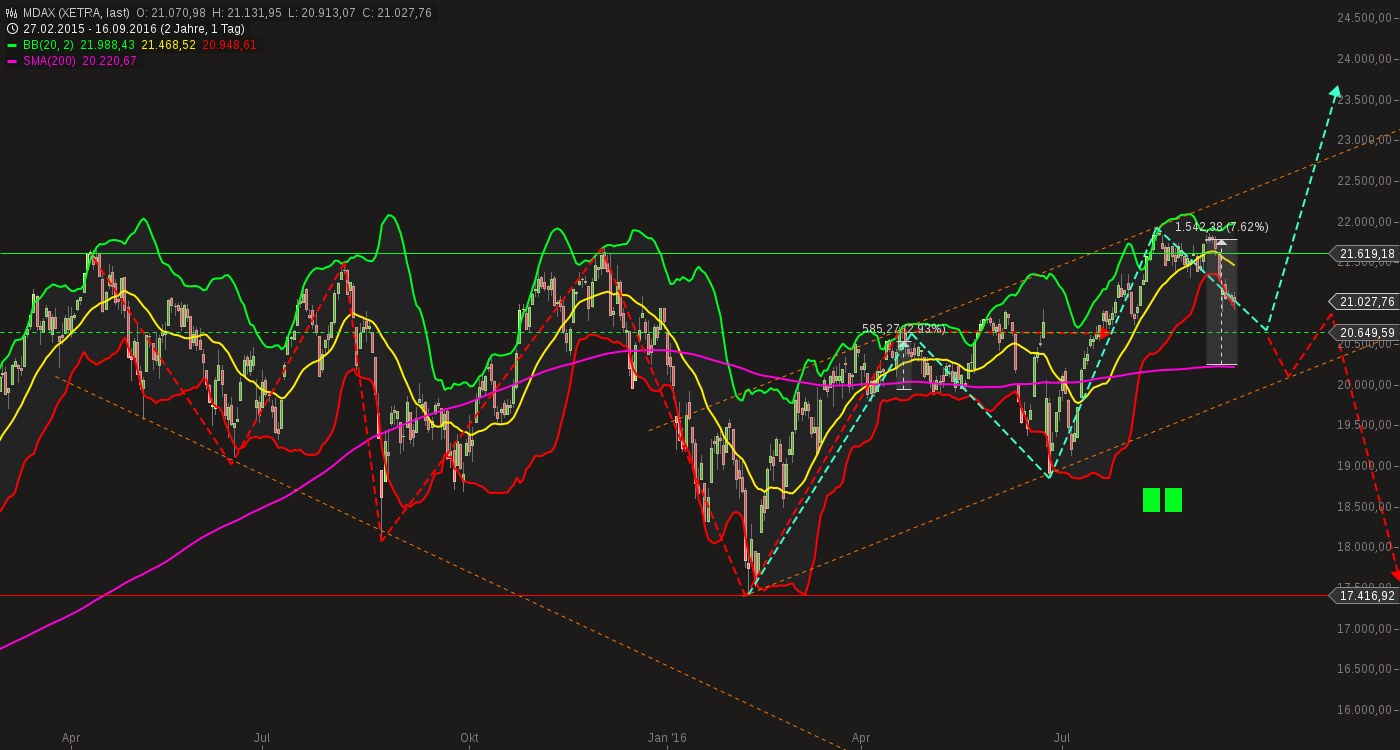The height and width of the screenshot is (750, 1400).
Task: Click the 21.619,18 resistance price tag
Action: pos(1365,254)
